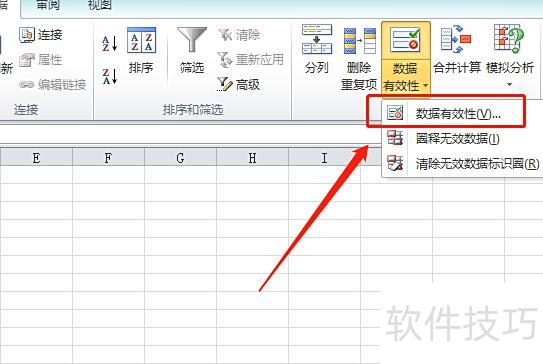Viewport: 543px width, 364px height.
Task: Click the 属性 (Properties) button
Action: (41, 60)
